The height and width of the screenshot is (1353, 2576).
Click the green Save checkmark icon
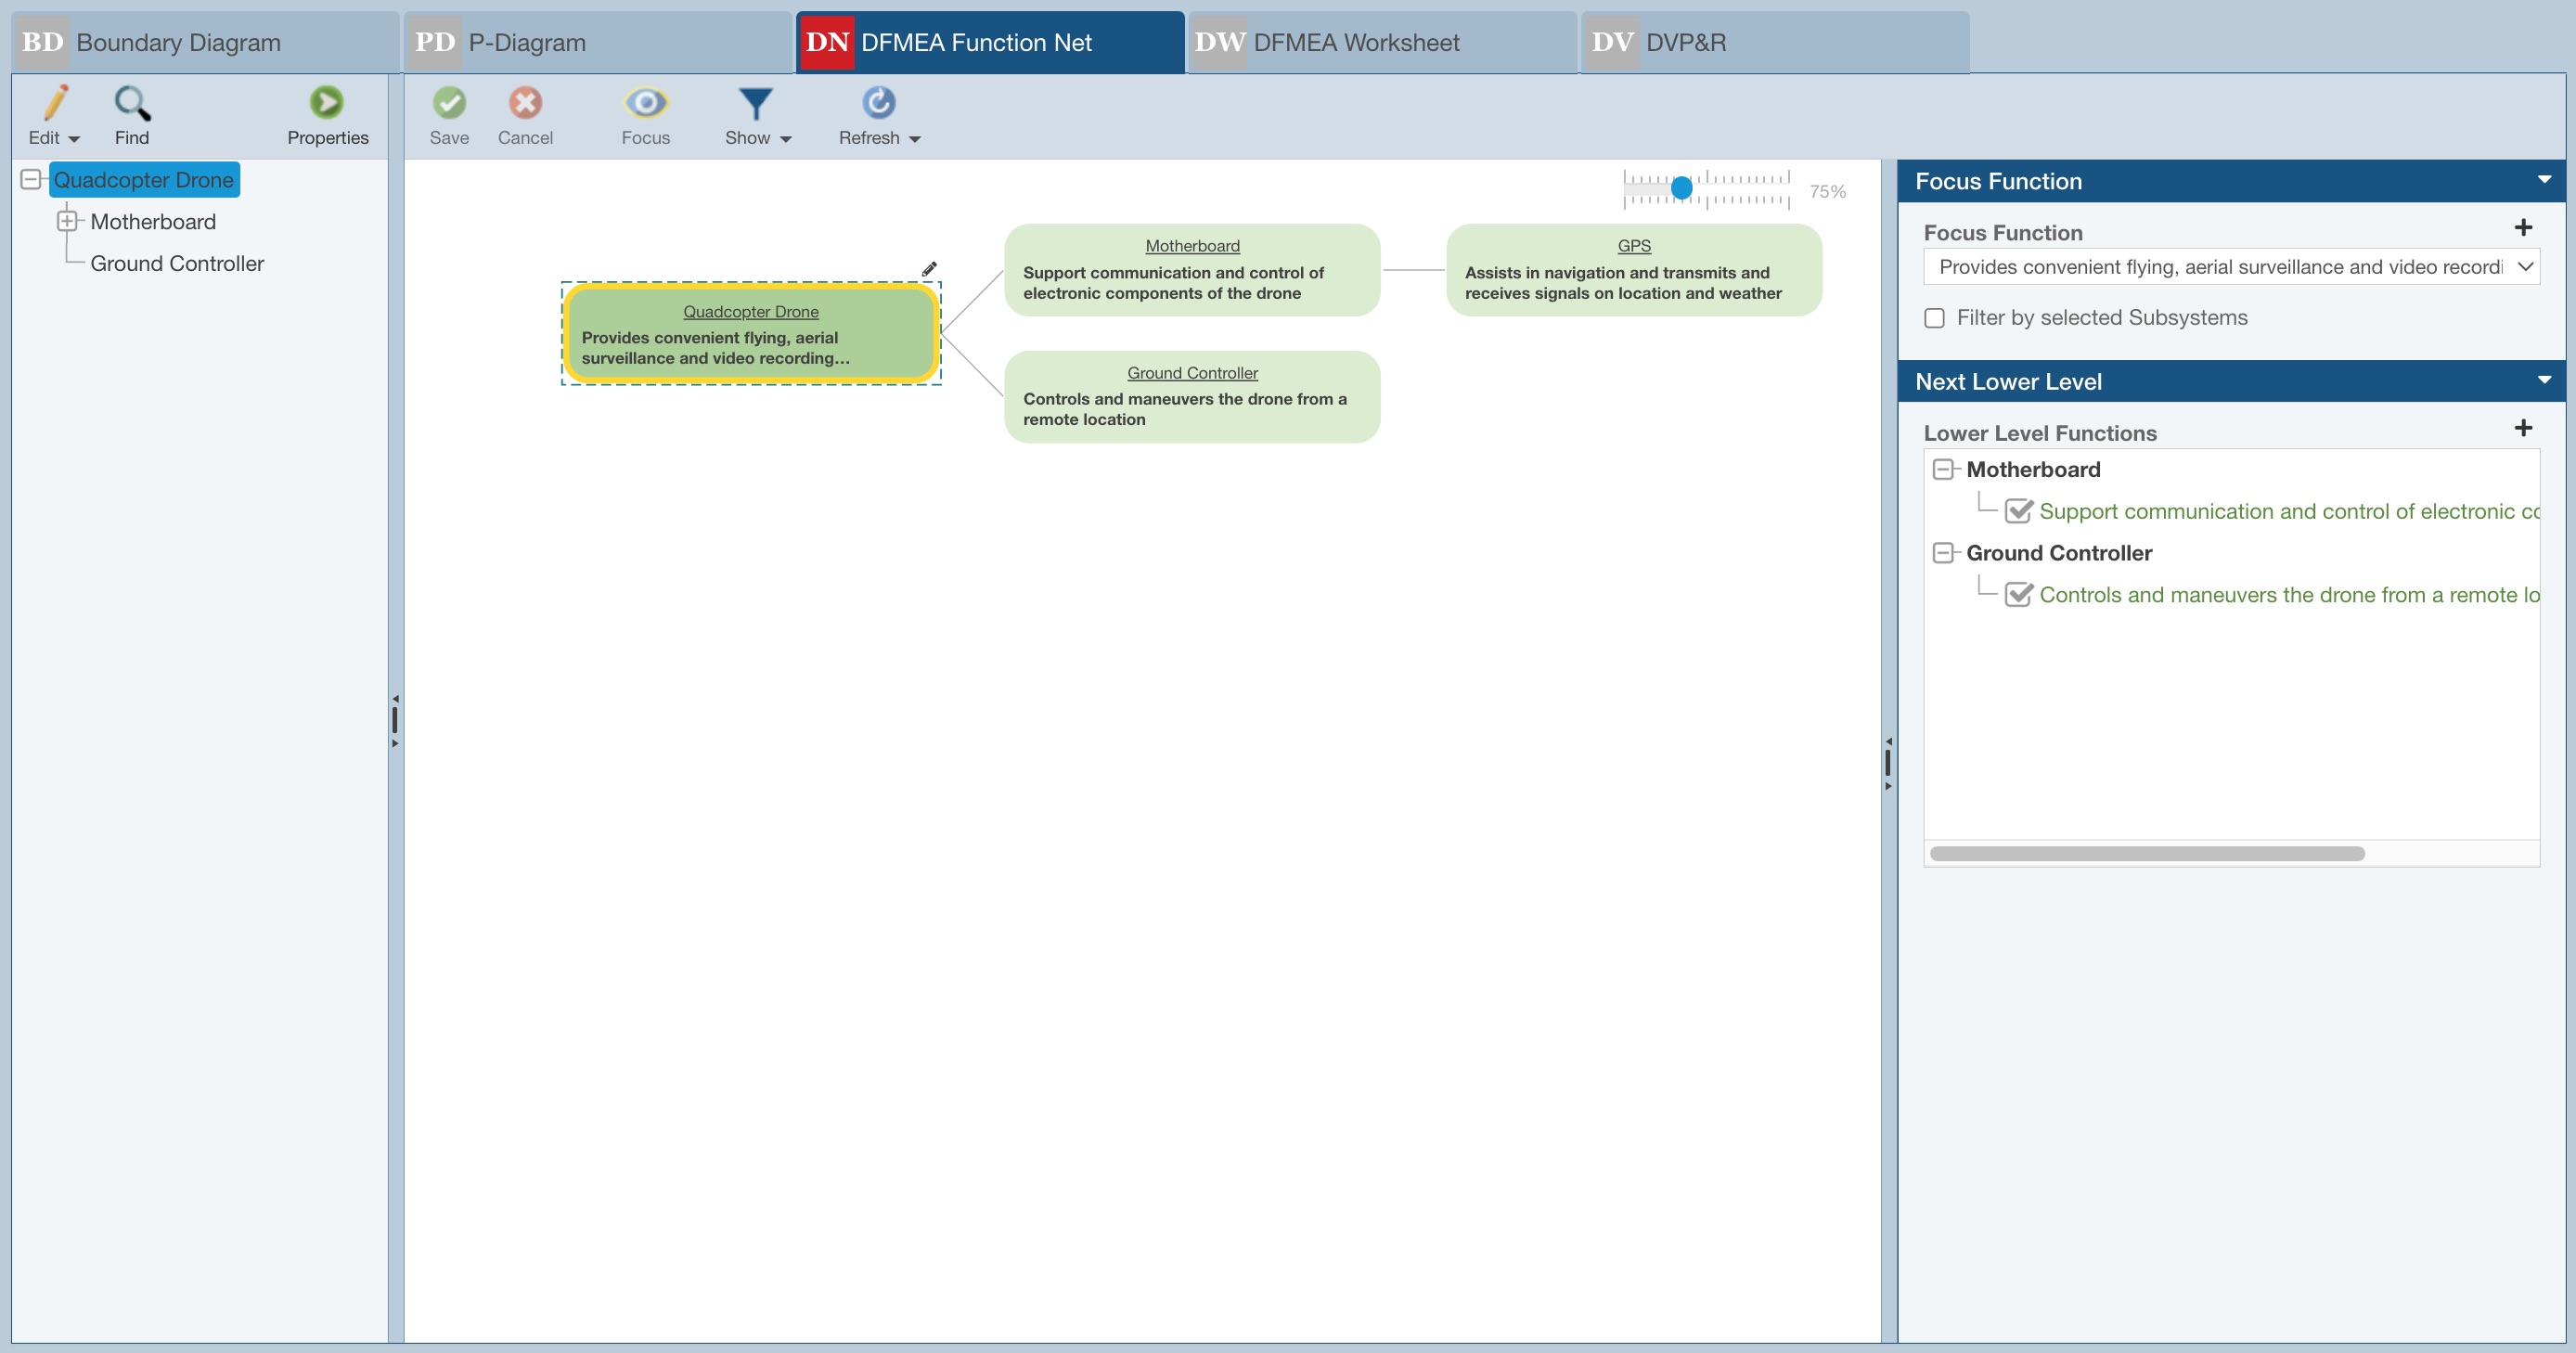(449, 103)
